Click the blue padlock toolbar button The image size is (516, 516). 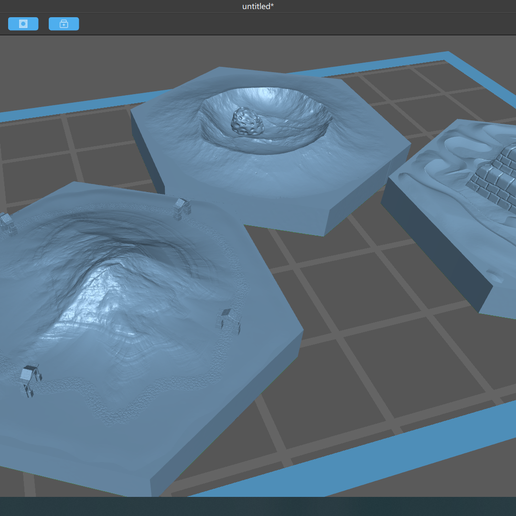pyautogui.click(x=64, y=24)
